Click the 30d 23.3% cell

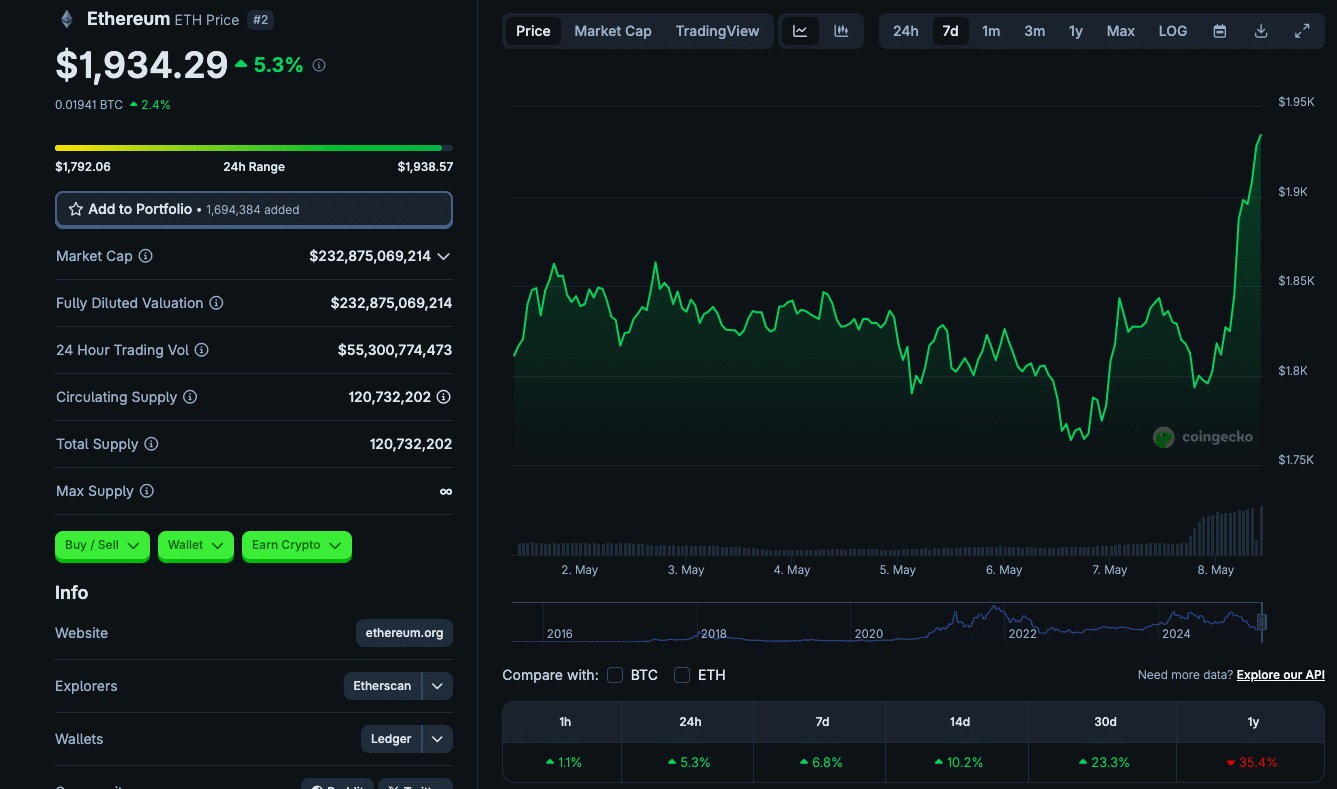pos(1105,762)
